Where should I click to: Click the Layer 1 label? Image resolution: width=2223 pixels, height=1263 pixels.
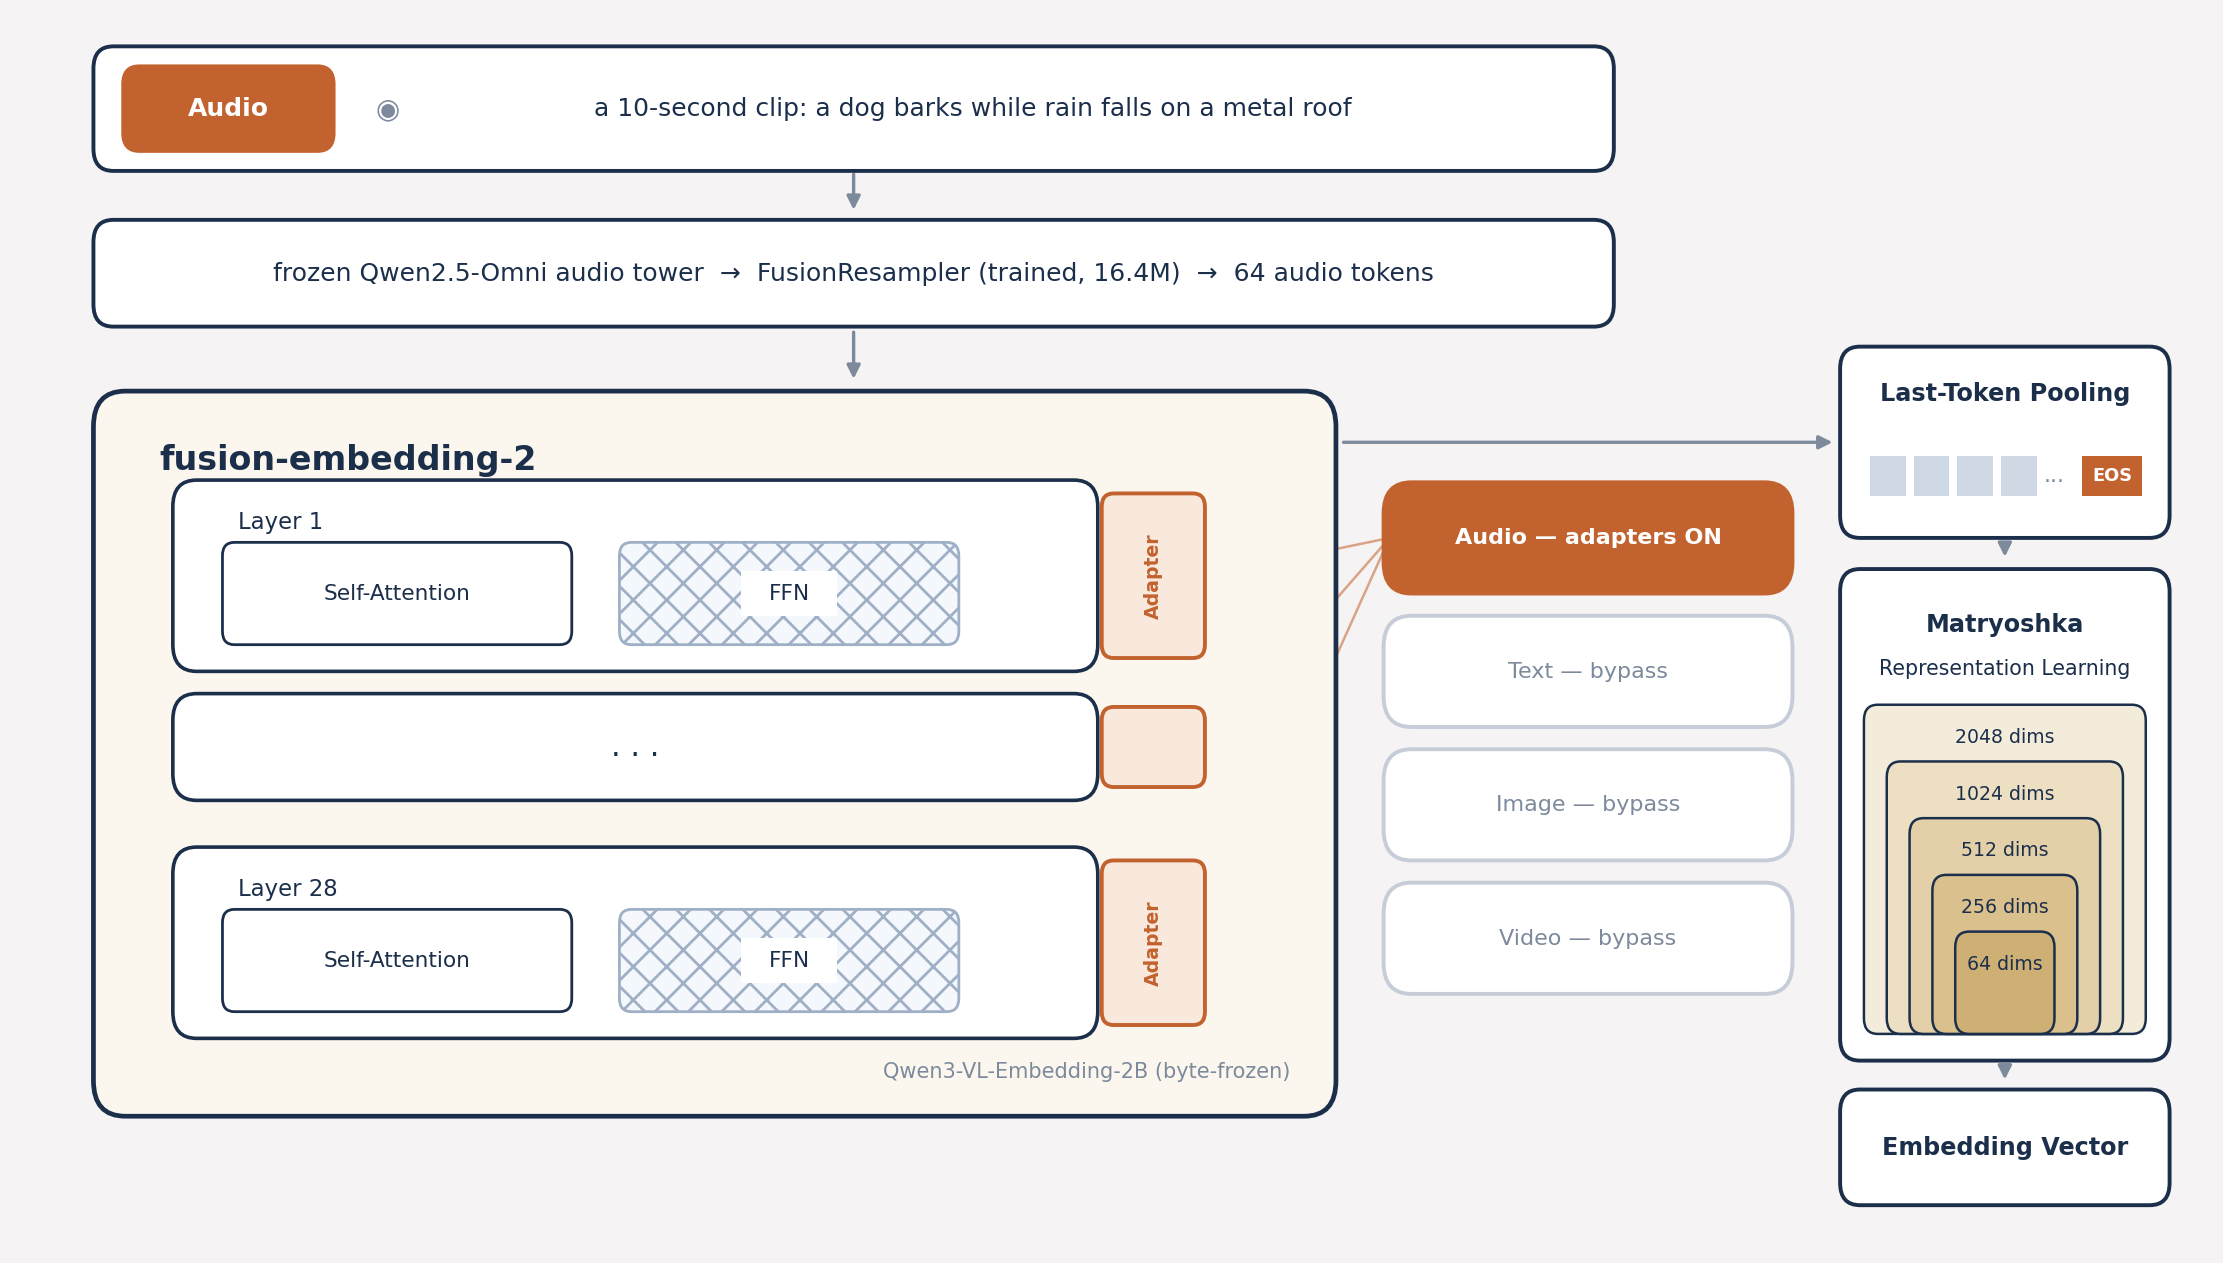point(280,522)
